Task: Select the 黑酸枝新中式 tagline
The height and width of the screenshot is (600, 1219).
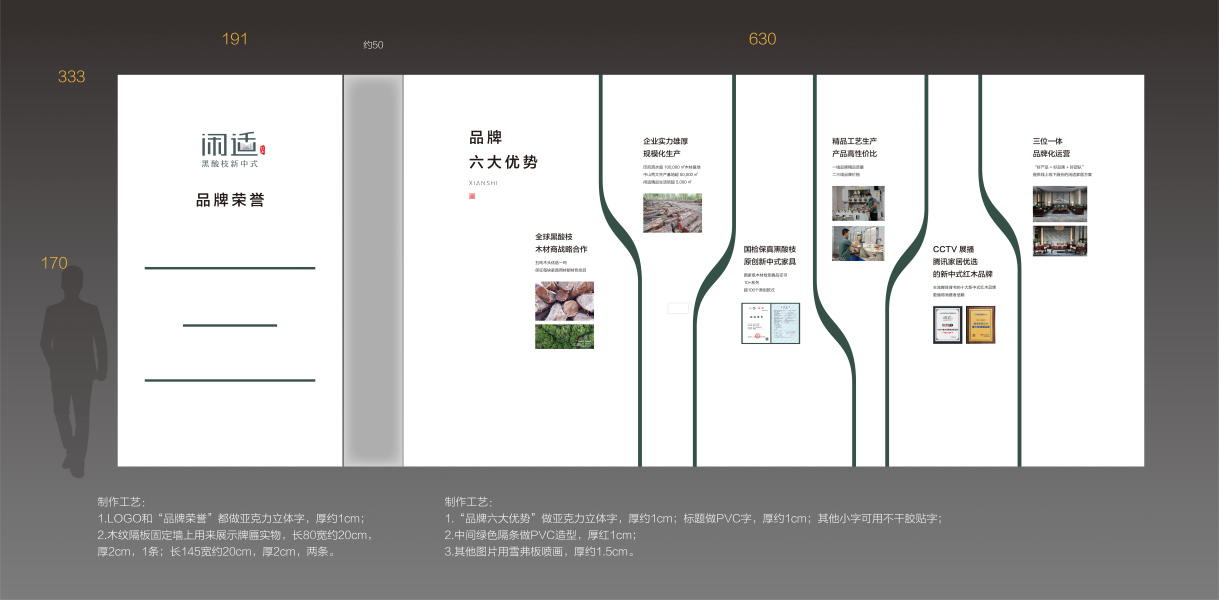Action: point(229,163)
